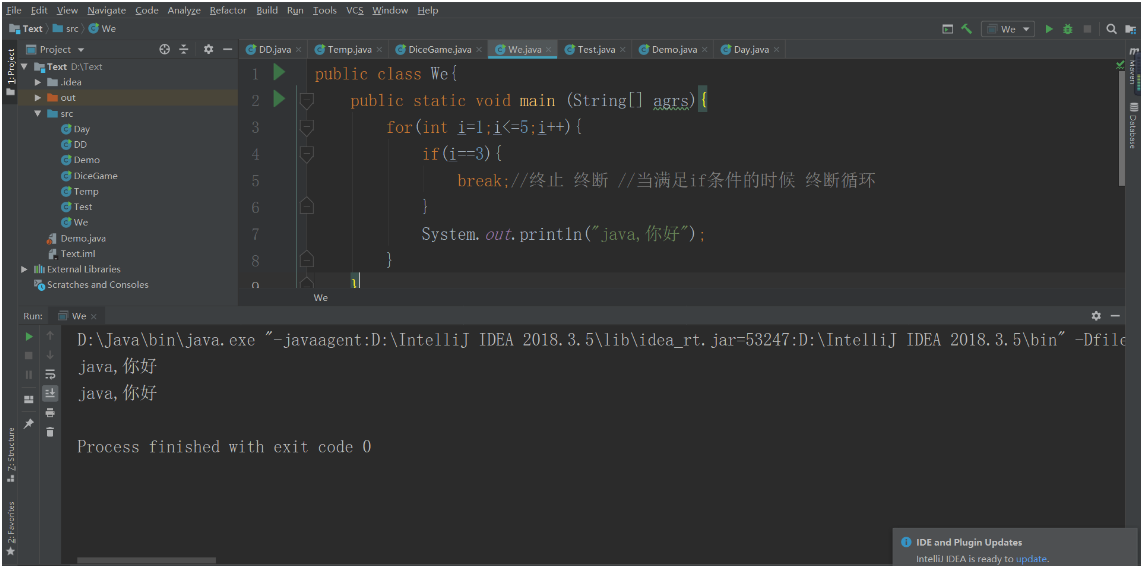Screen dimensions: 1141x566
Task: Click the locate/scroll-from-source target icon in Project panel
Action: coord(164,49)
